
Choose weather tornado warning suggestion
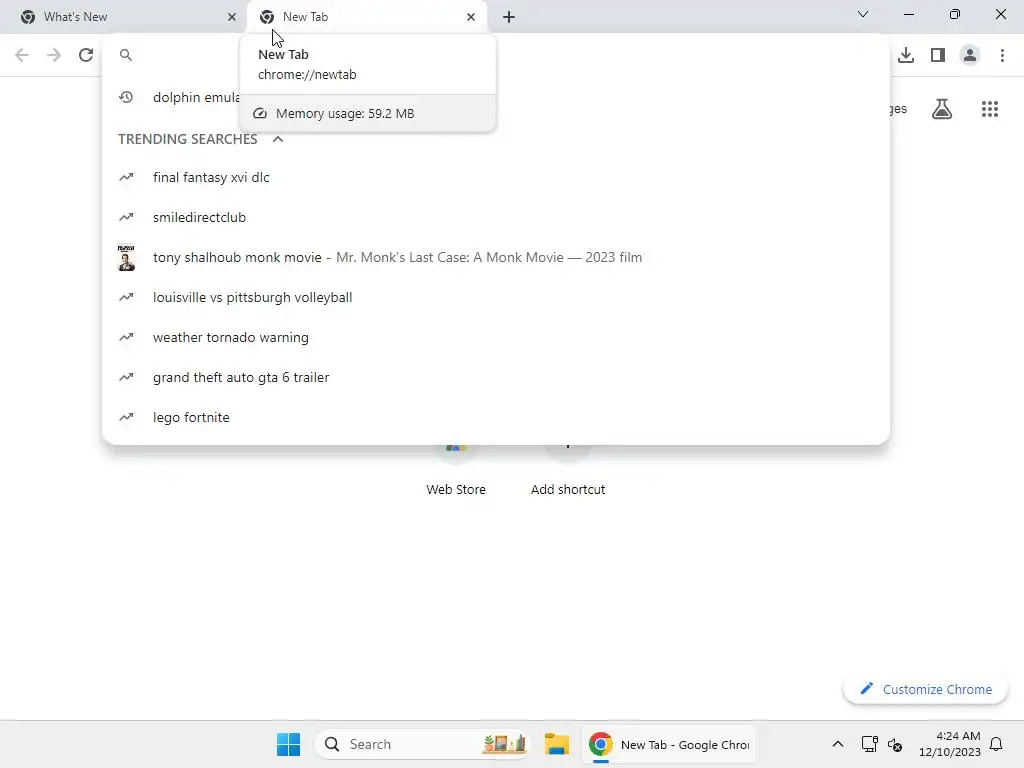(496, 337)
